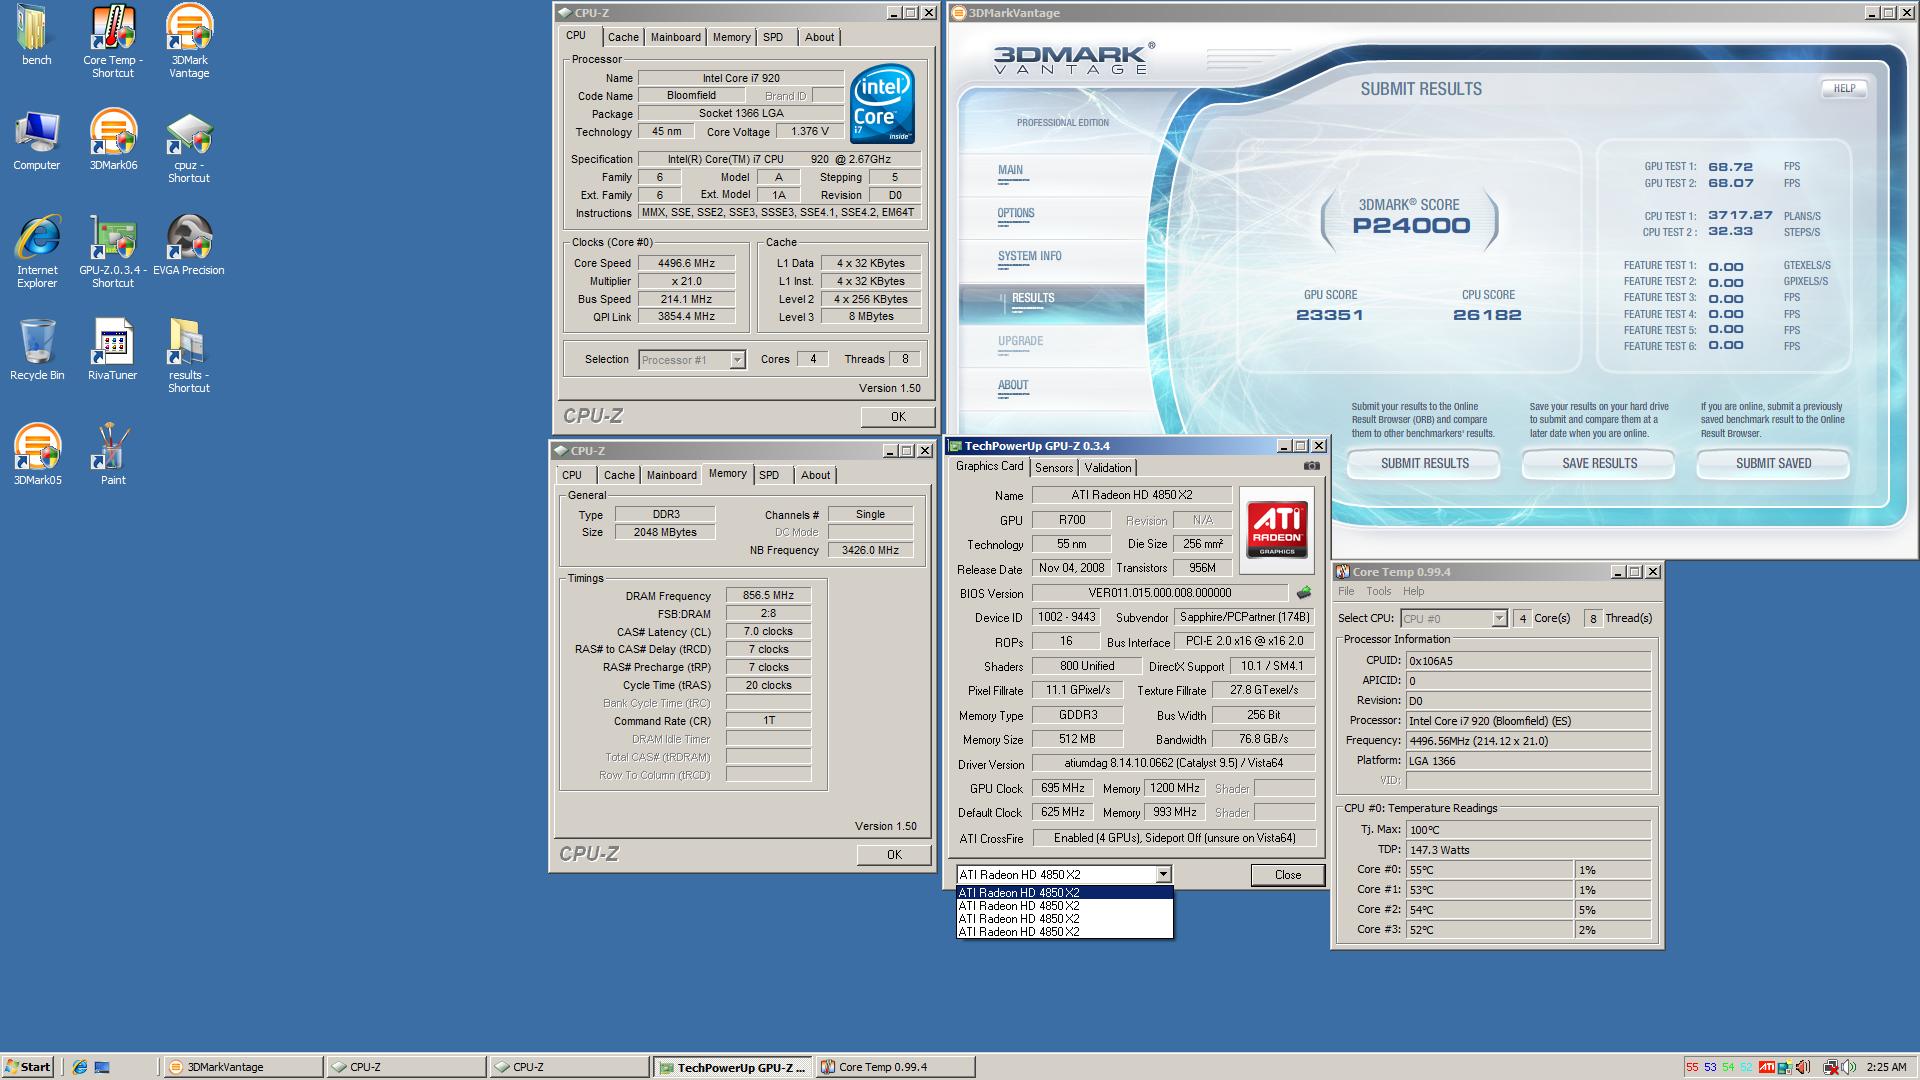Click the Intel Core i7 logo in CPU-Z
Viewport: 1920px width, 1080px height.
pos(881,104)
